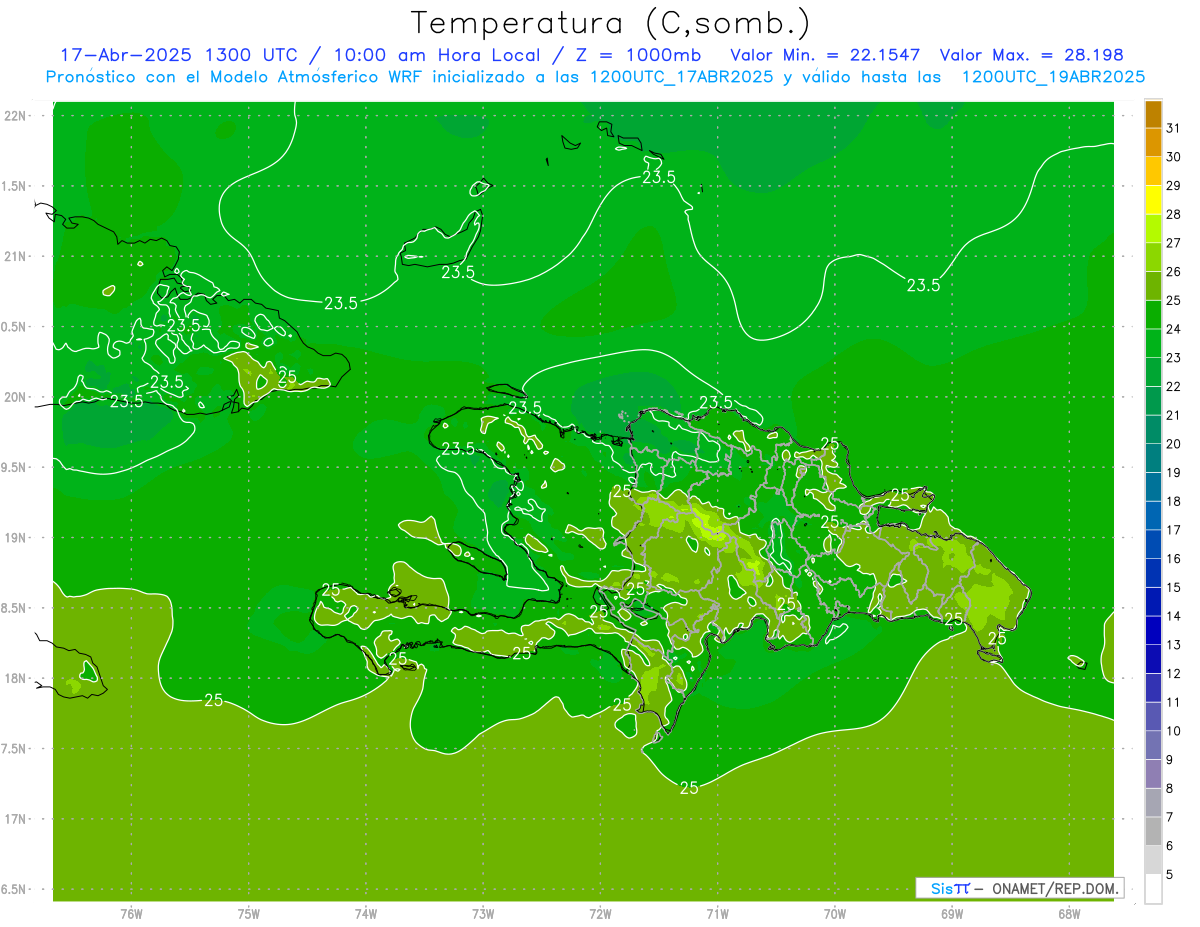
Task: Click the dark orange swatch above legend value 31
Action: [x=1153, y=114]
